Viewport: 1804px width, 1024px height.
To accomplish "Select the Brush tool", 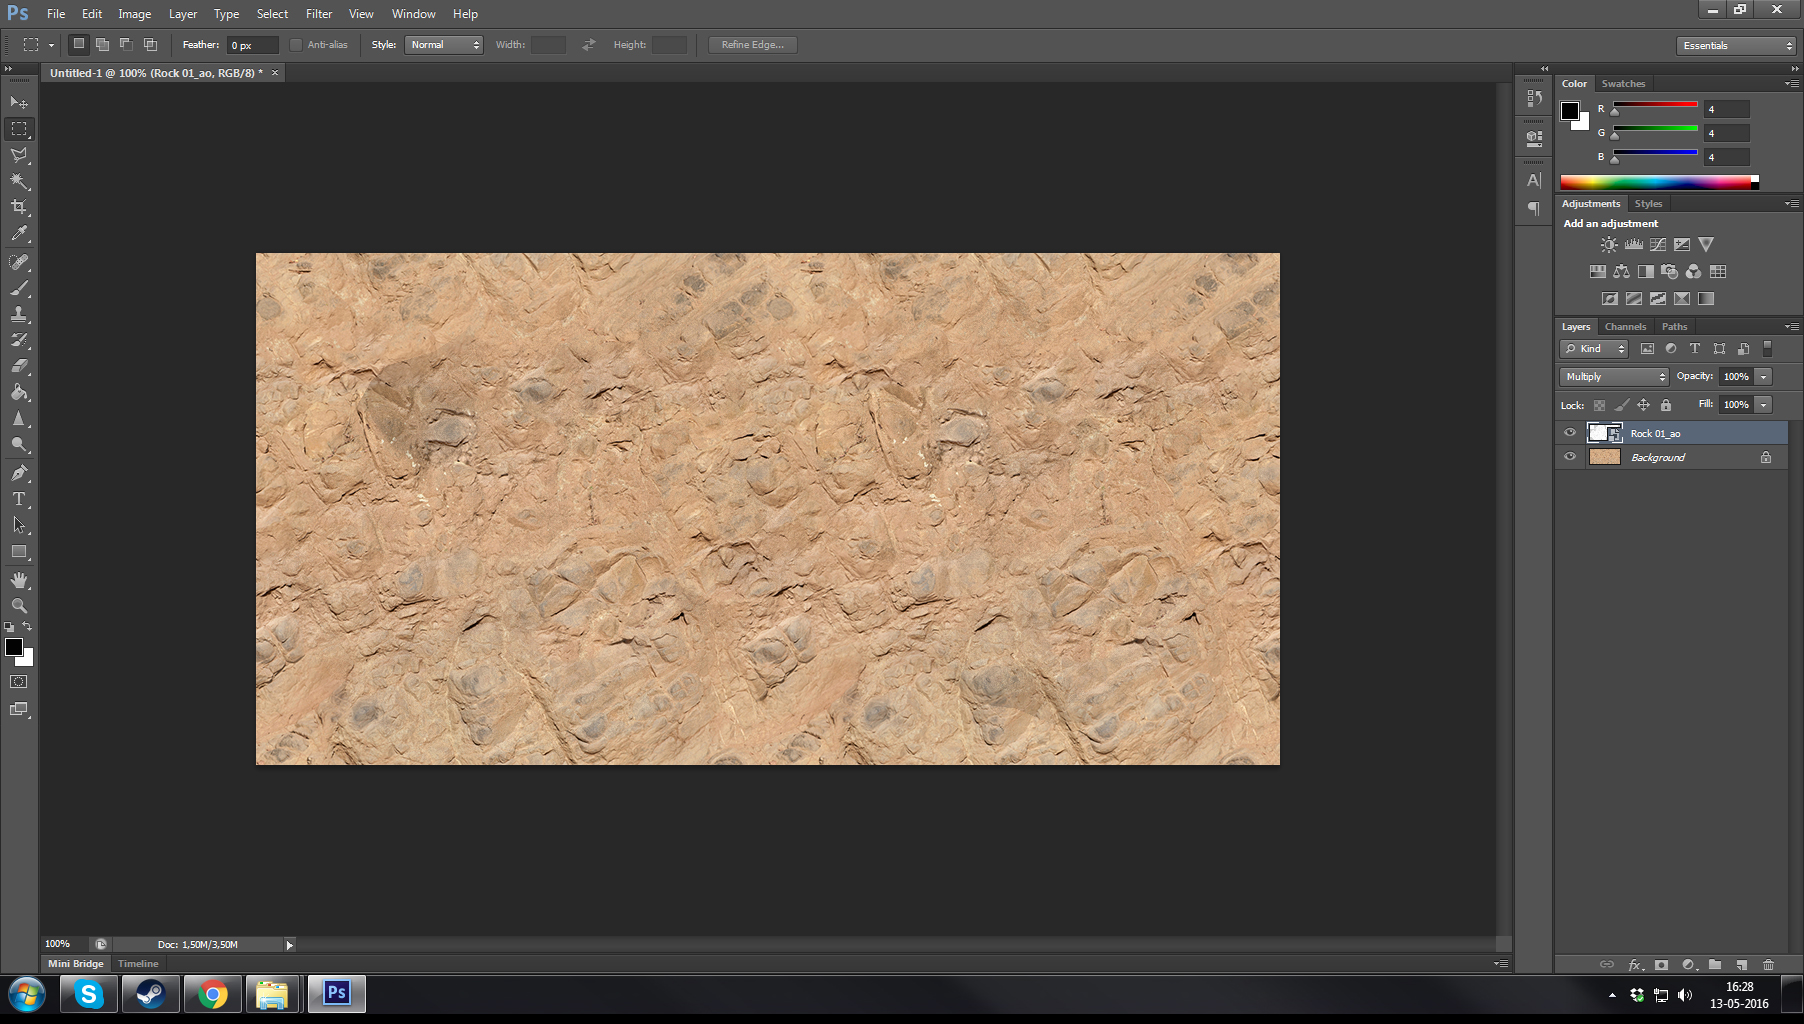I will click(x=19, y=288).
